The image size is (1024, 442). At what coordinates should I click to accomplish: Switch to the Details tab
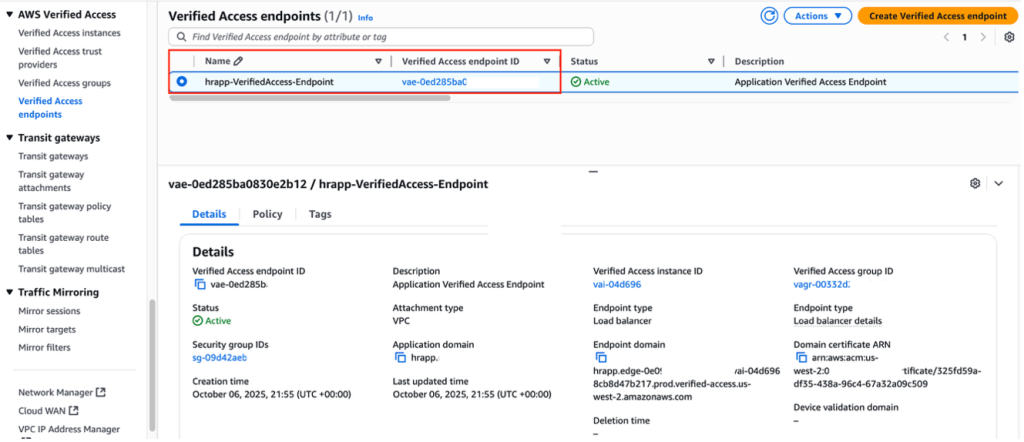tap(209, 214)
